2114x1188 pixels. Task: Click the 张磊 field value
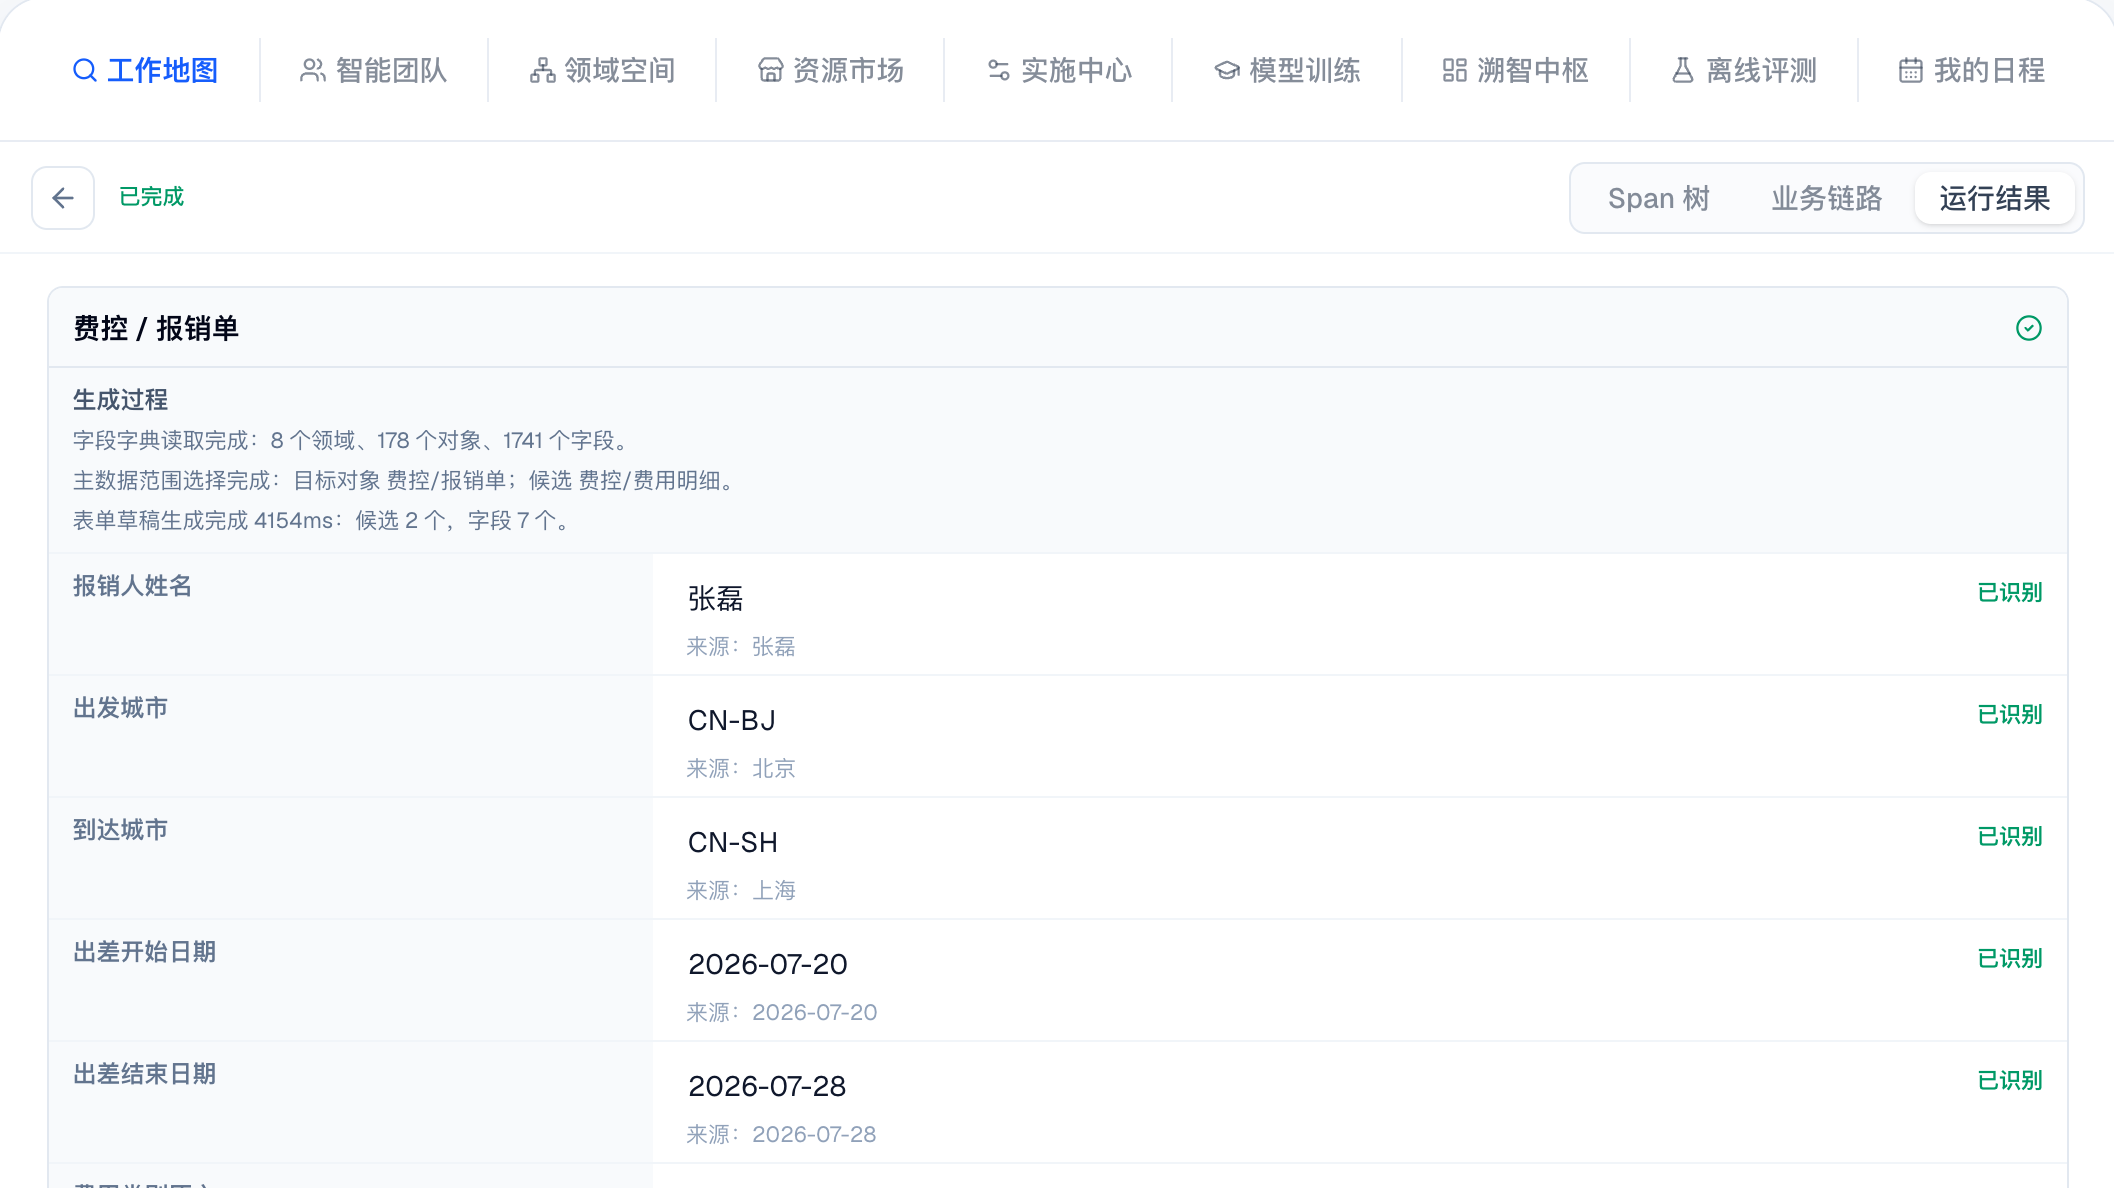(x=715, y=599)
